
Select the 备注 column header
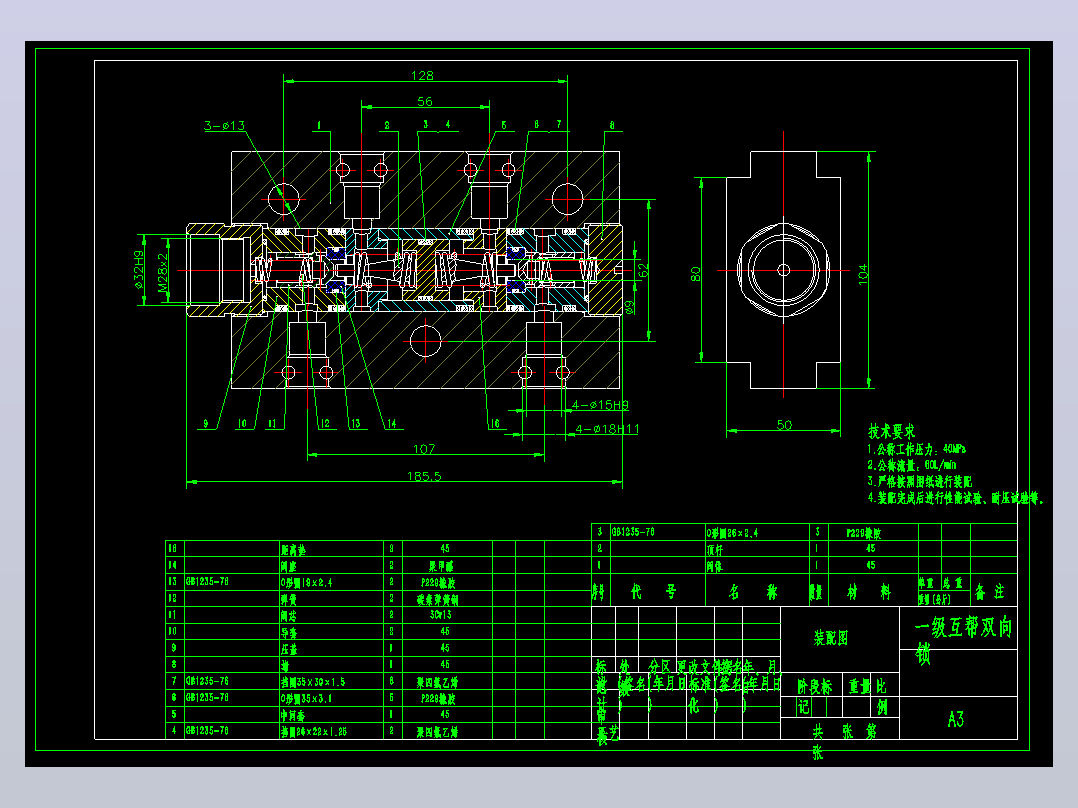pyautogui.click(x=990, y=591)
